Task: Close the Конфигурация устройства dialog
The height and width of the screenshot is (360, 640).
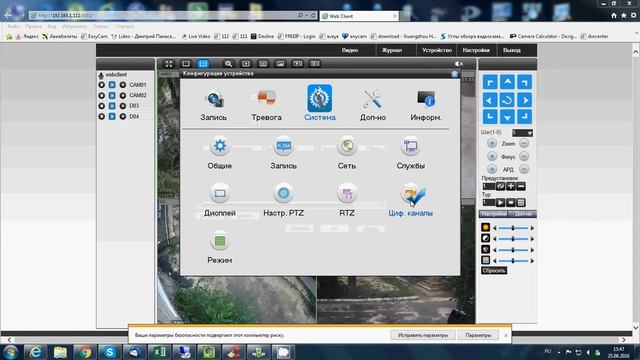Action: (x=454, y=74)
